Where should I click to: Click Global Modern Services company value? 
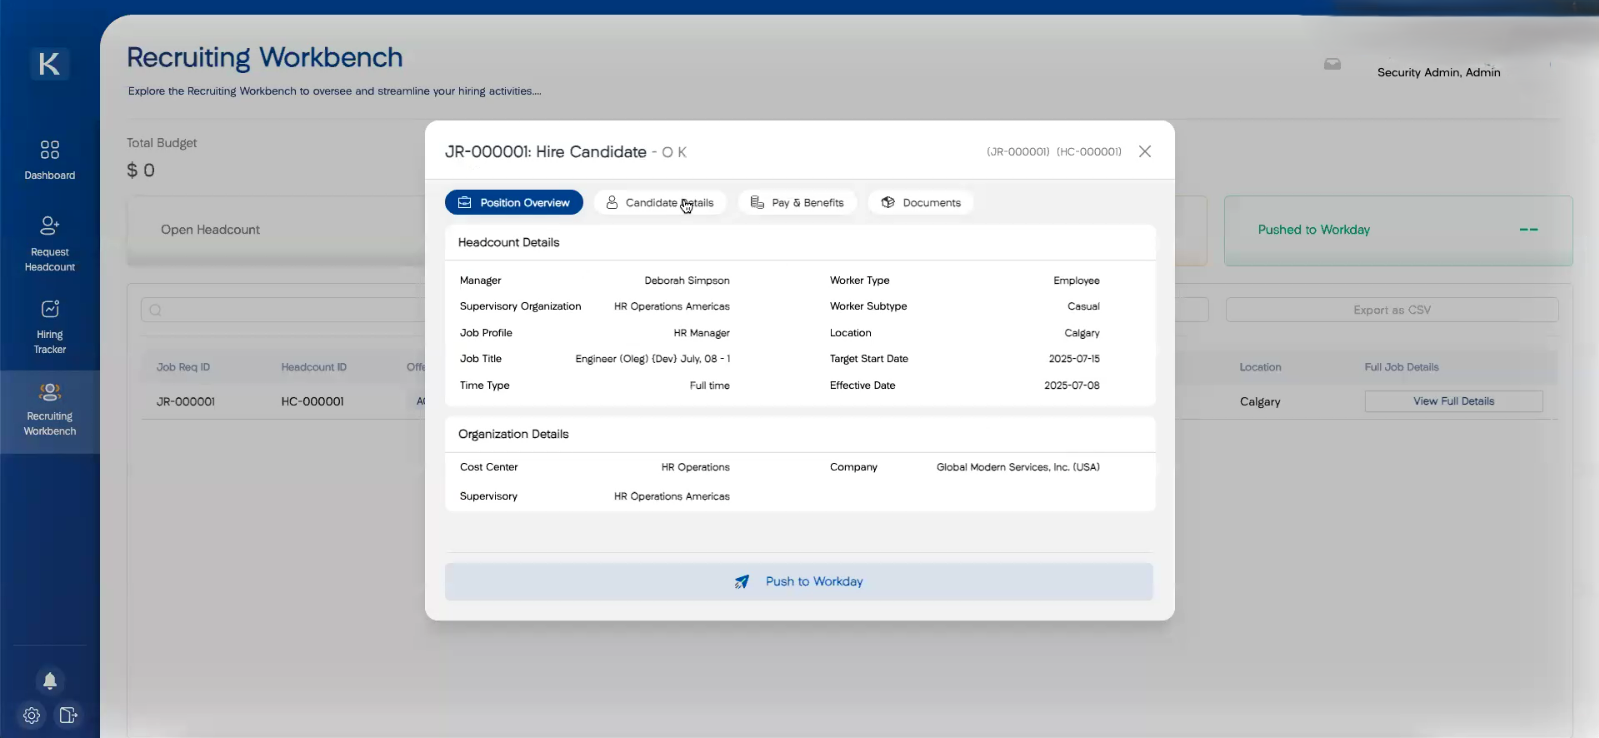[1018, 467]
